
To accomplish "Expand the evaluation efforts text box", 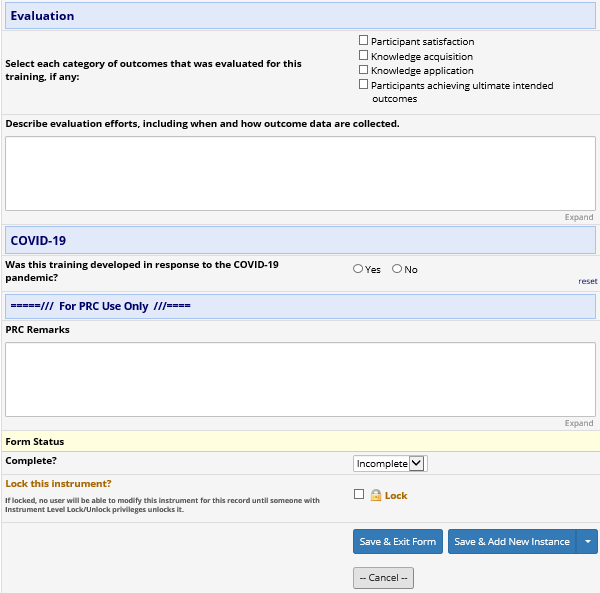I will pos(578,217).
